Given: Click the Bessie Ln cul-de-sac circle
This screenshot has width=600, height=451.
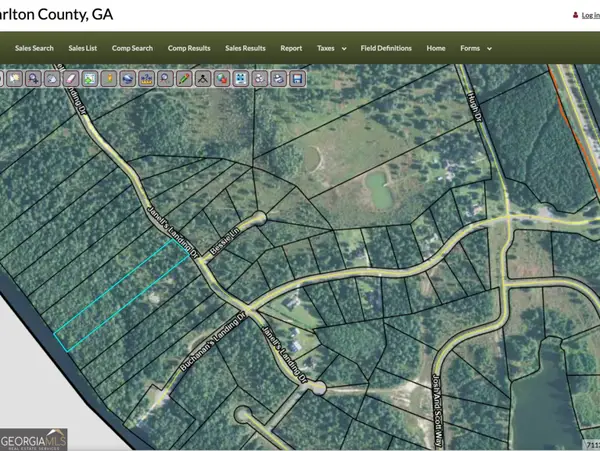Looking at the screenshot, I should (x=259, y=218).
